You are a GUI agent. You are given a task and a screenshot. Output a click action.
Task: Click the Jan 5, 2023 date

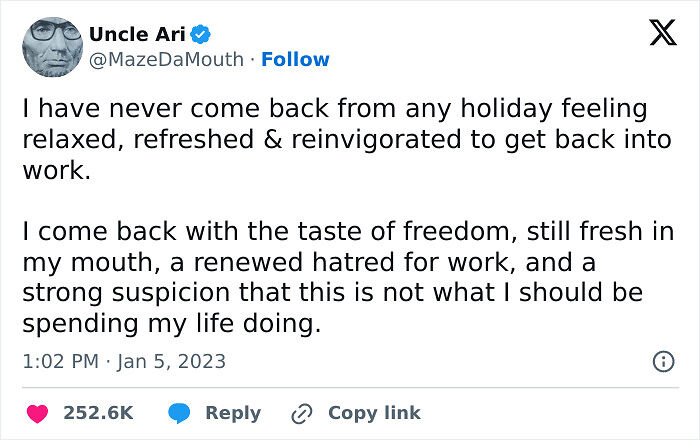170,361
